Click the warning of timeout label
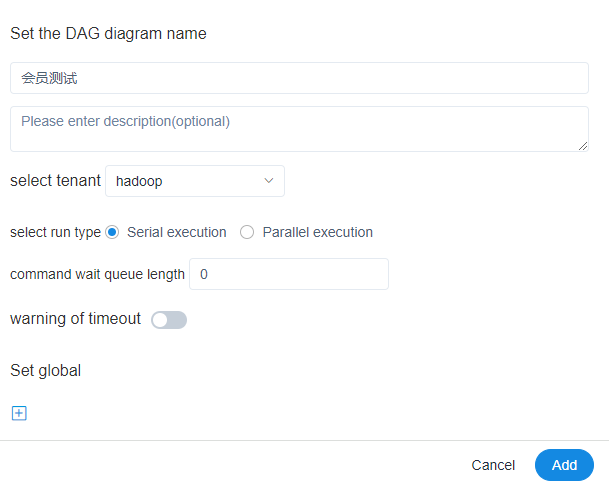This screenshot has height=491, width=609. [75, 319]
